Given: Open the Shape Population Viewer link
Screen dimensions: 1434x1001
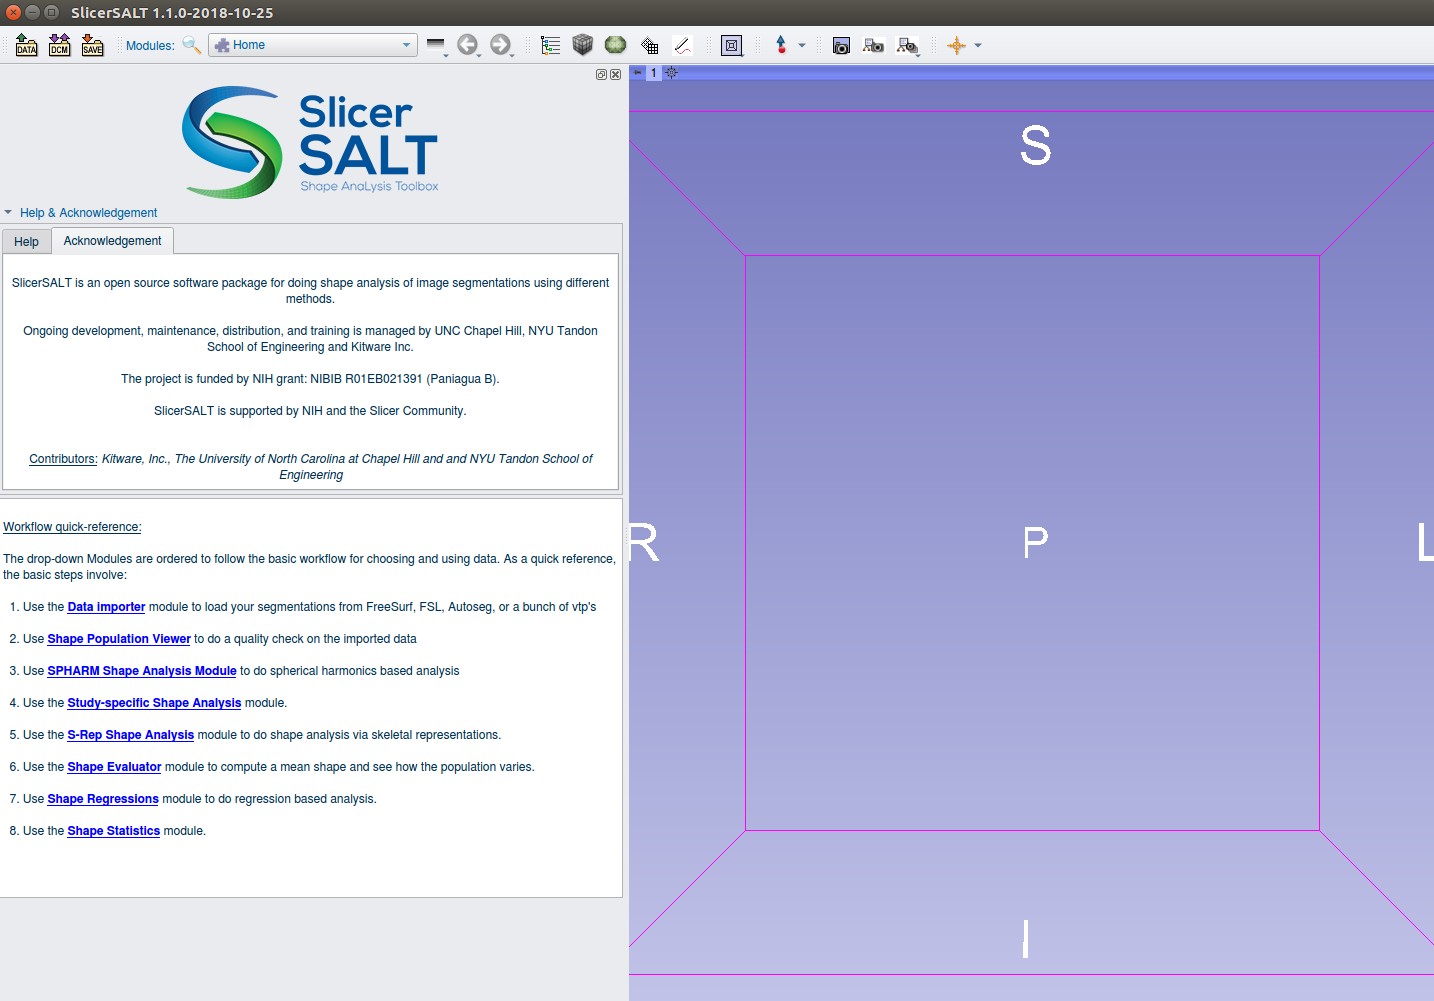Looking at the screenshot, I should pyautogui.click(x=119, y=639).
